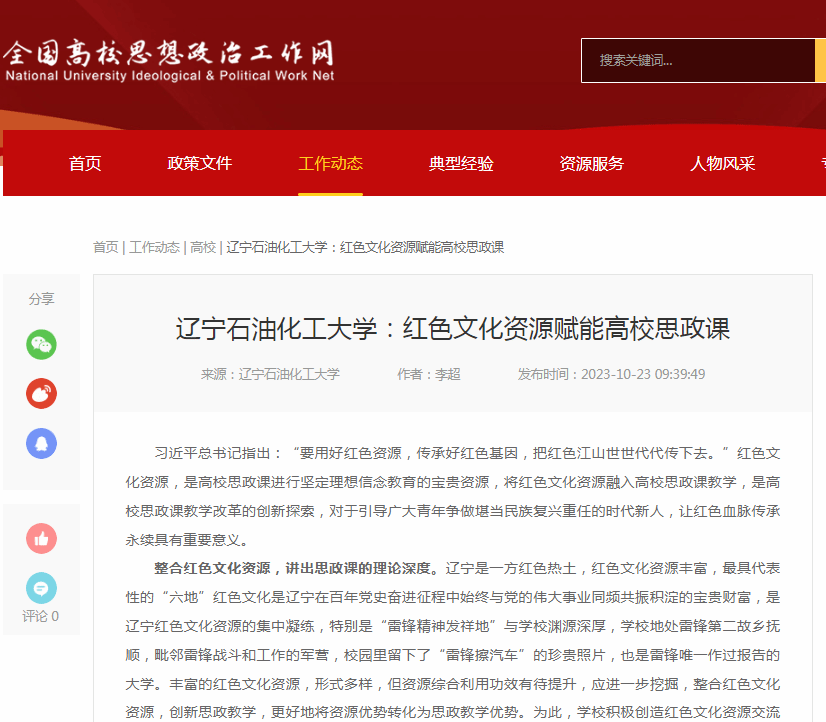Viewport: 826px width, 722px height.
Task: Share article via WeChat icon
Action: click(x=41, y=345)
